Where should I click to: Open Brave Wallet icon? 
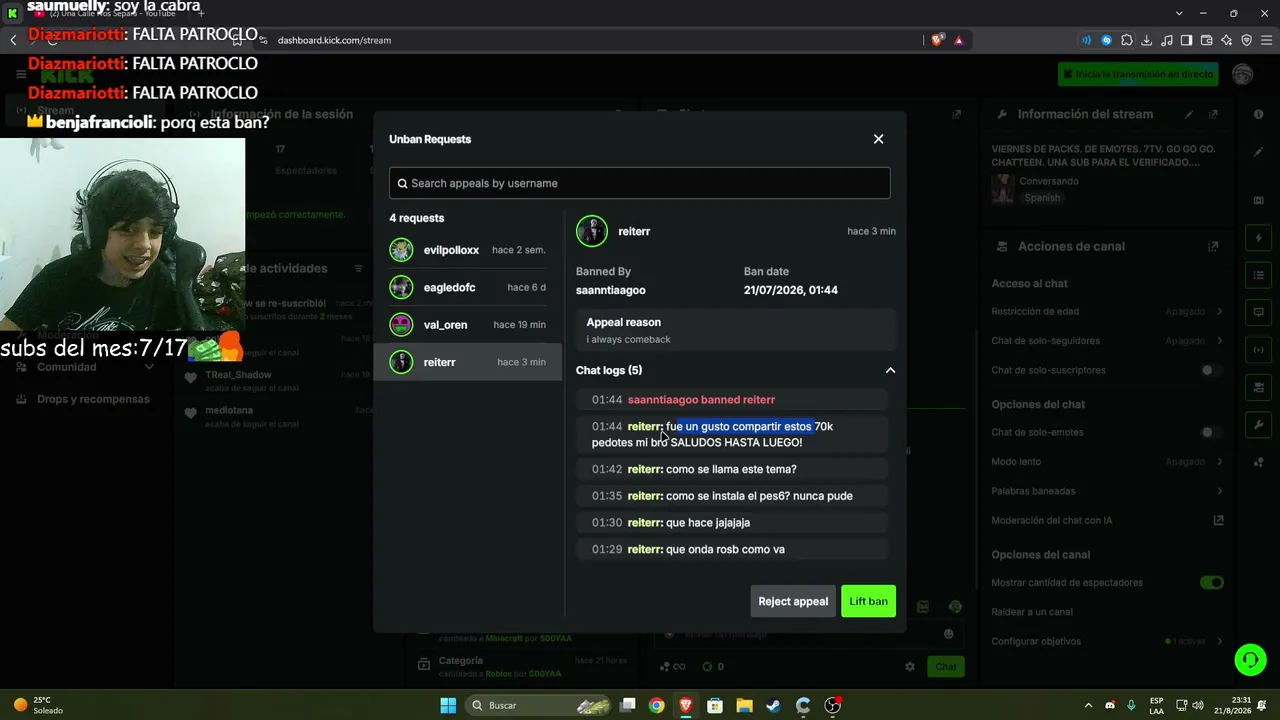(x=1207, y=40)
